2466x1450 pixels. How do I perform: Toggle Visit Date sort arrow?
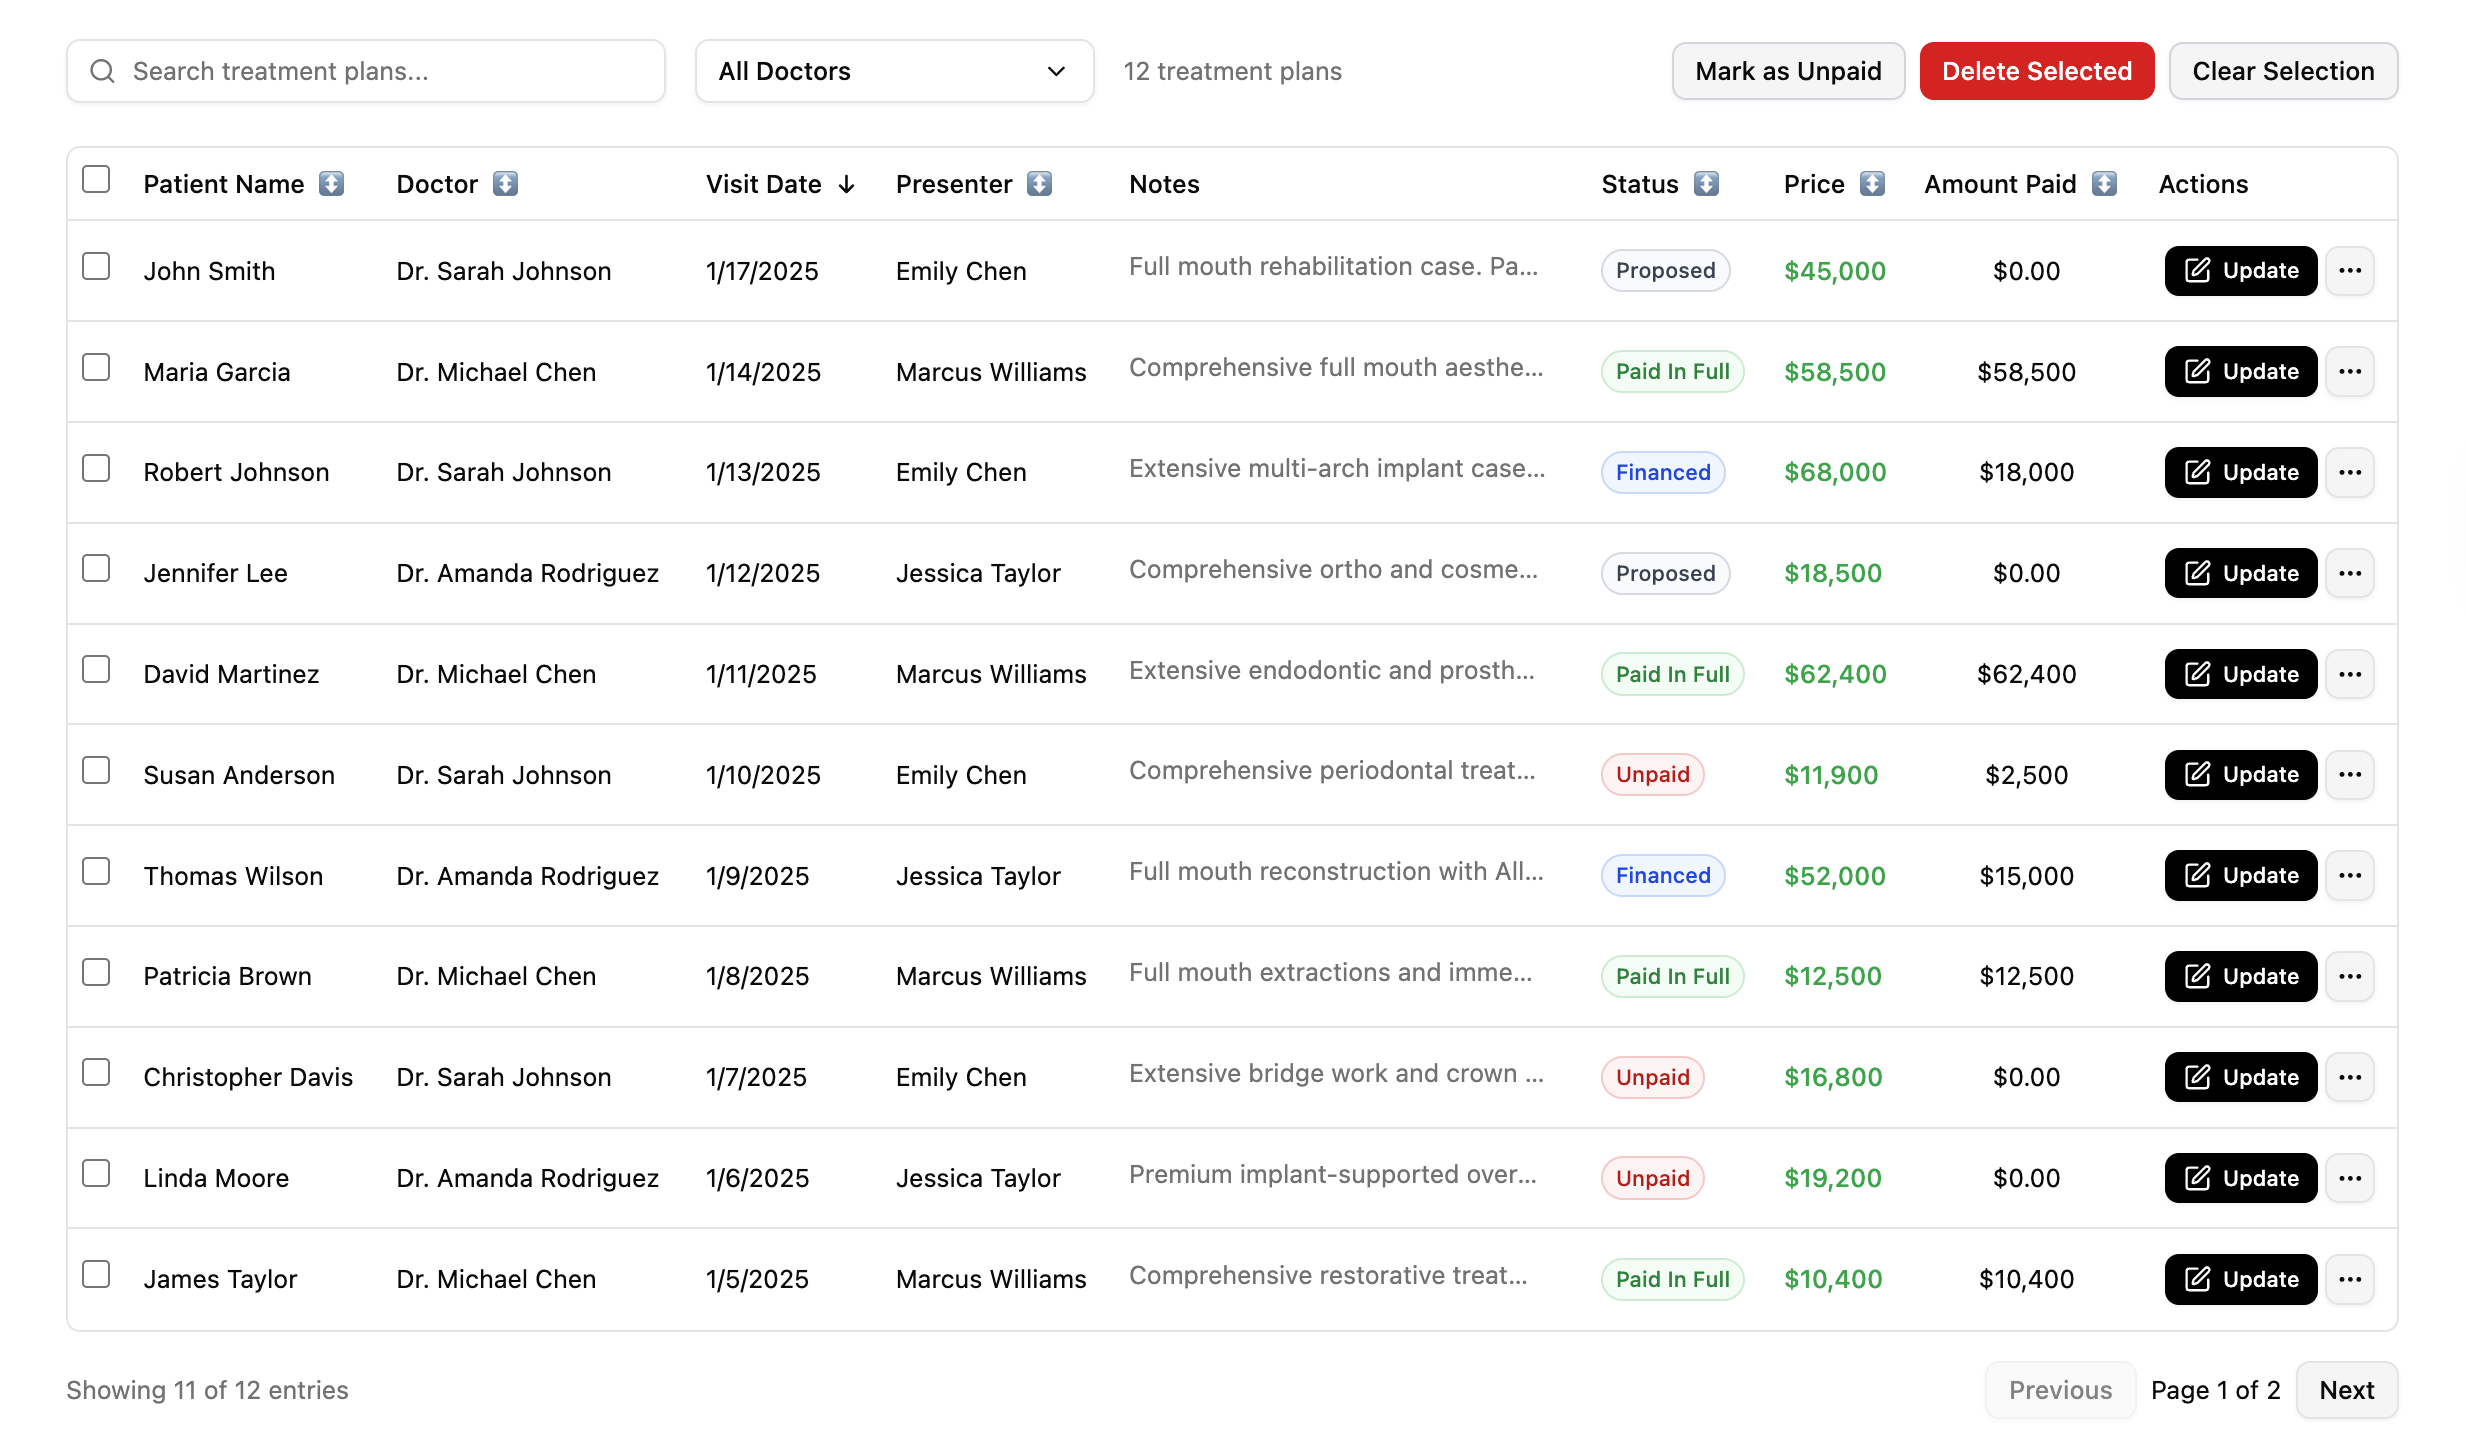click(x=847, y=184)
